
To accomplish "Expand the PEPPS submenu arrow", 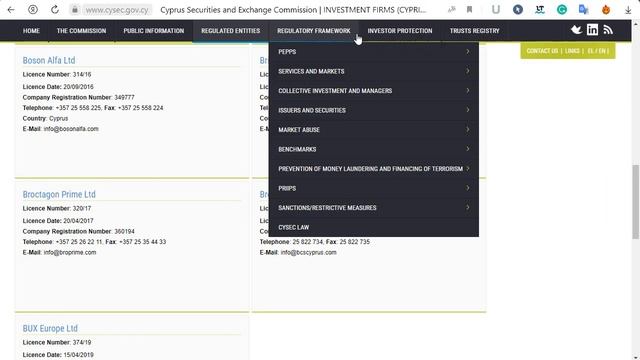I will tap(468, 51).
